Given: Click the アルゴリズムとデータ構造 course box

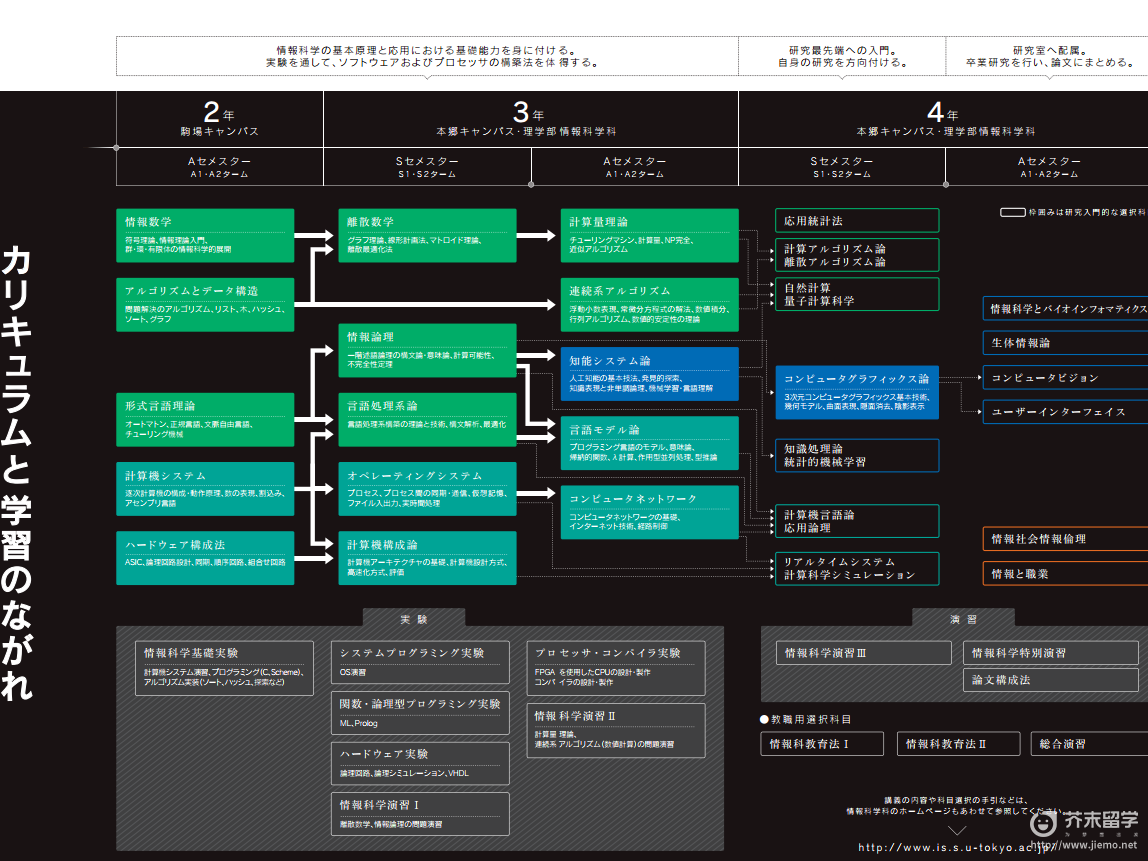Looking at the screenshot, I should tap(205, 305).
